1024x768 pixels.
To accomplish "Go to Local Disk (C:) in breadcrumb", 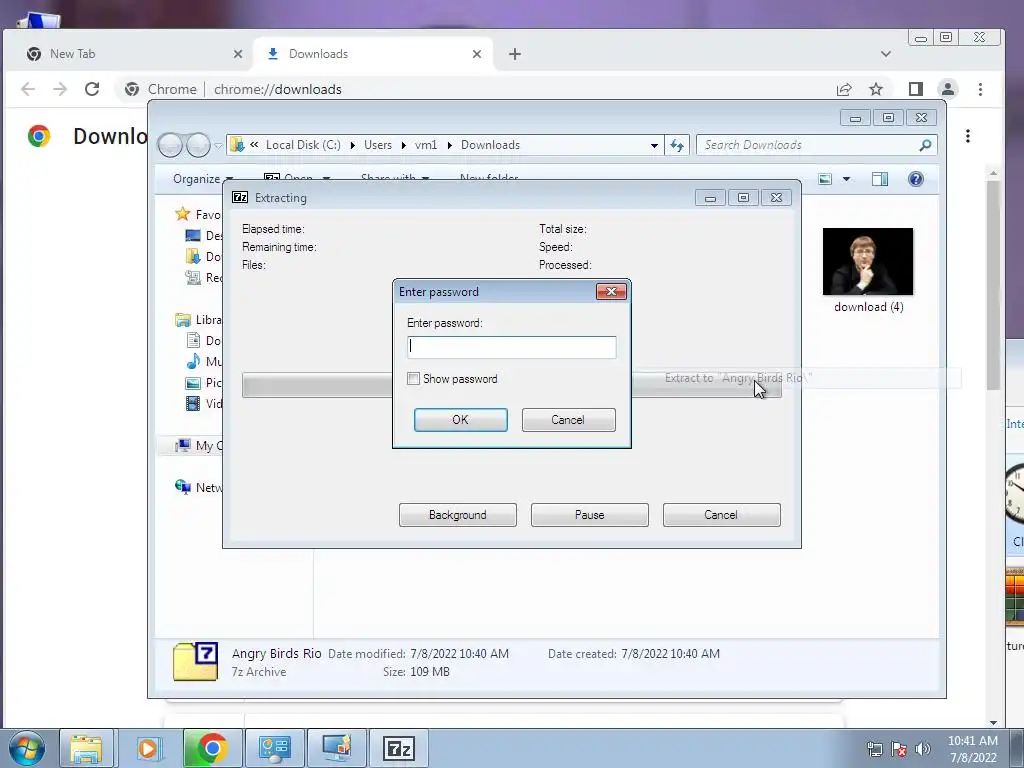I will pyautogui.click(x=303, y=145).
